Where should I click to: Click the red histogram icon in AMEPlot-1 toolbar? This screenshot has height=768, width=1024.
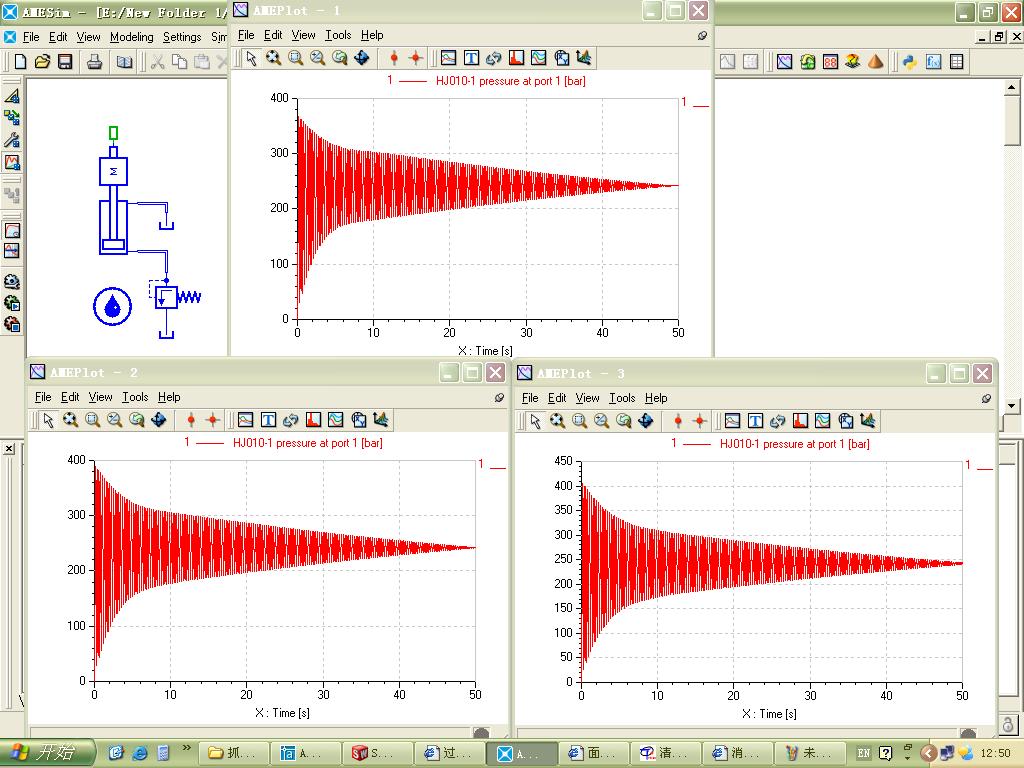[516, 58]
